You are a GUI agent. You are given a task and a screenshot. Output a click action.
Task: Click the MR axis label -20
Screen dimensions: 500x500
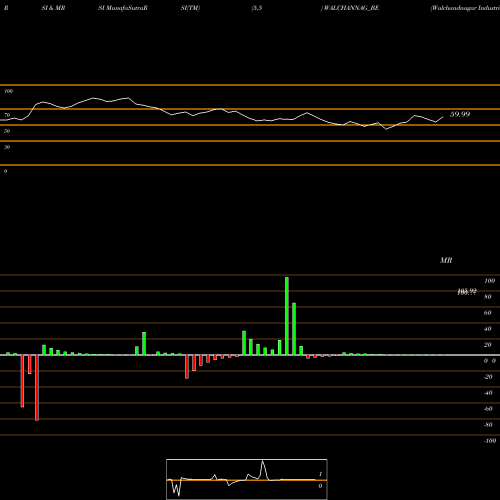click(x=488, y=377)
